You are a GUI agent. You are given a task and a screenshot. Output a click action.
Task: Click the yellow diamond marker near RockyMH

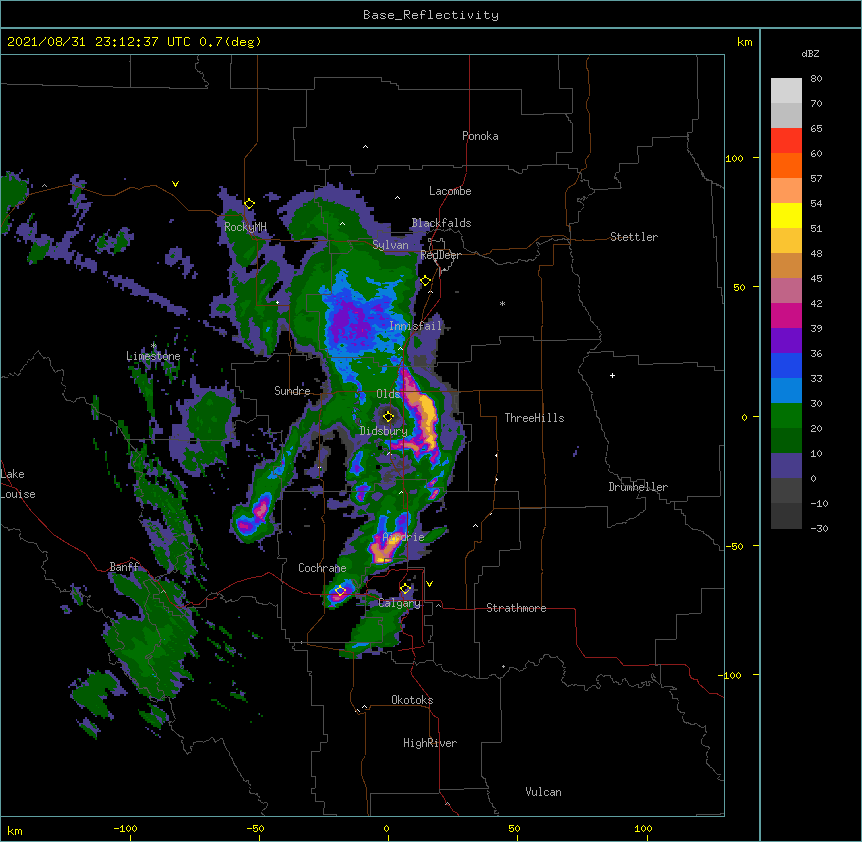coord(249,204)
